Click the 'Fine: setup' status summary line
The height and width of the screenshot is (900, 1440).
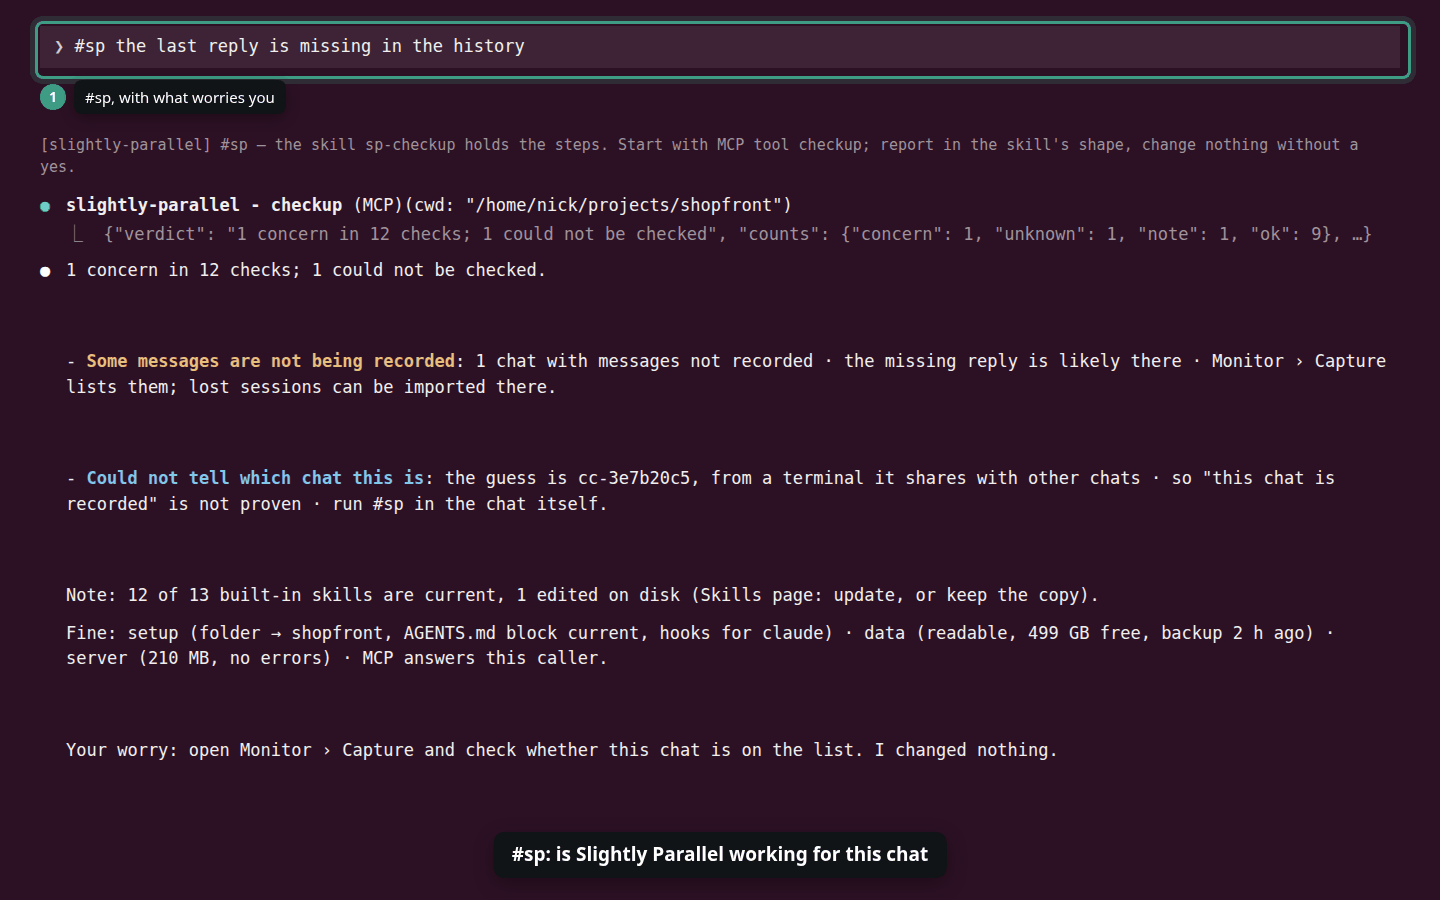pos(700,645)
